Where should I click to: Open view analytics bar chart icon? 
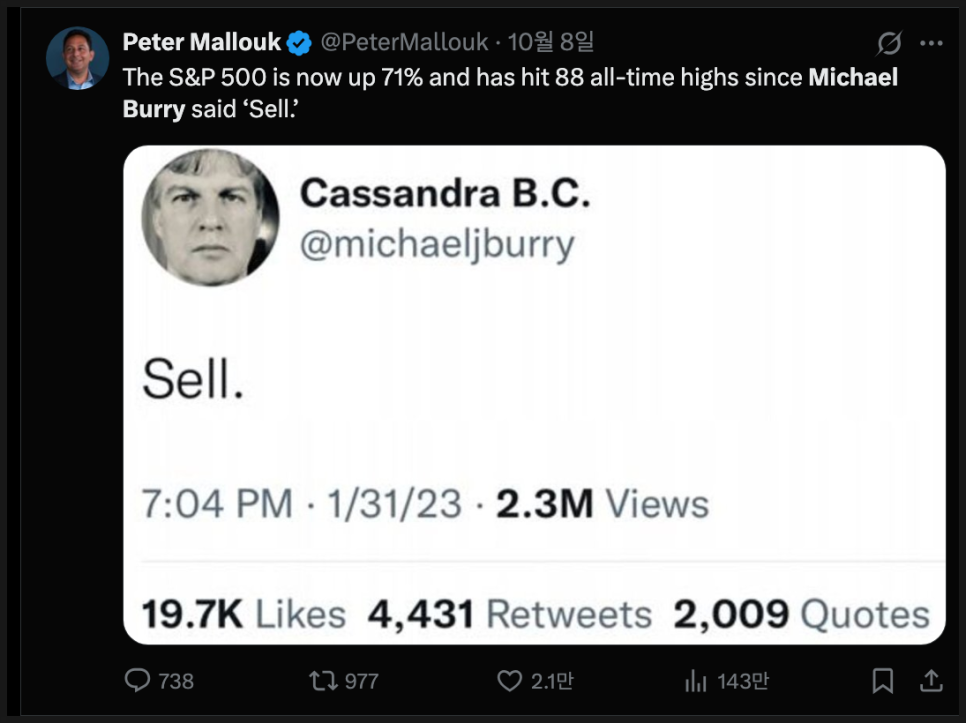pos(696,681)
